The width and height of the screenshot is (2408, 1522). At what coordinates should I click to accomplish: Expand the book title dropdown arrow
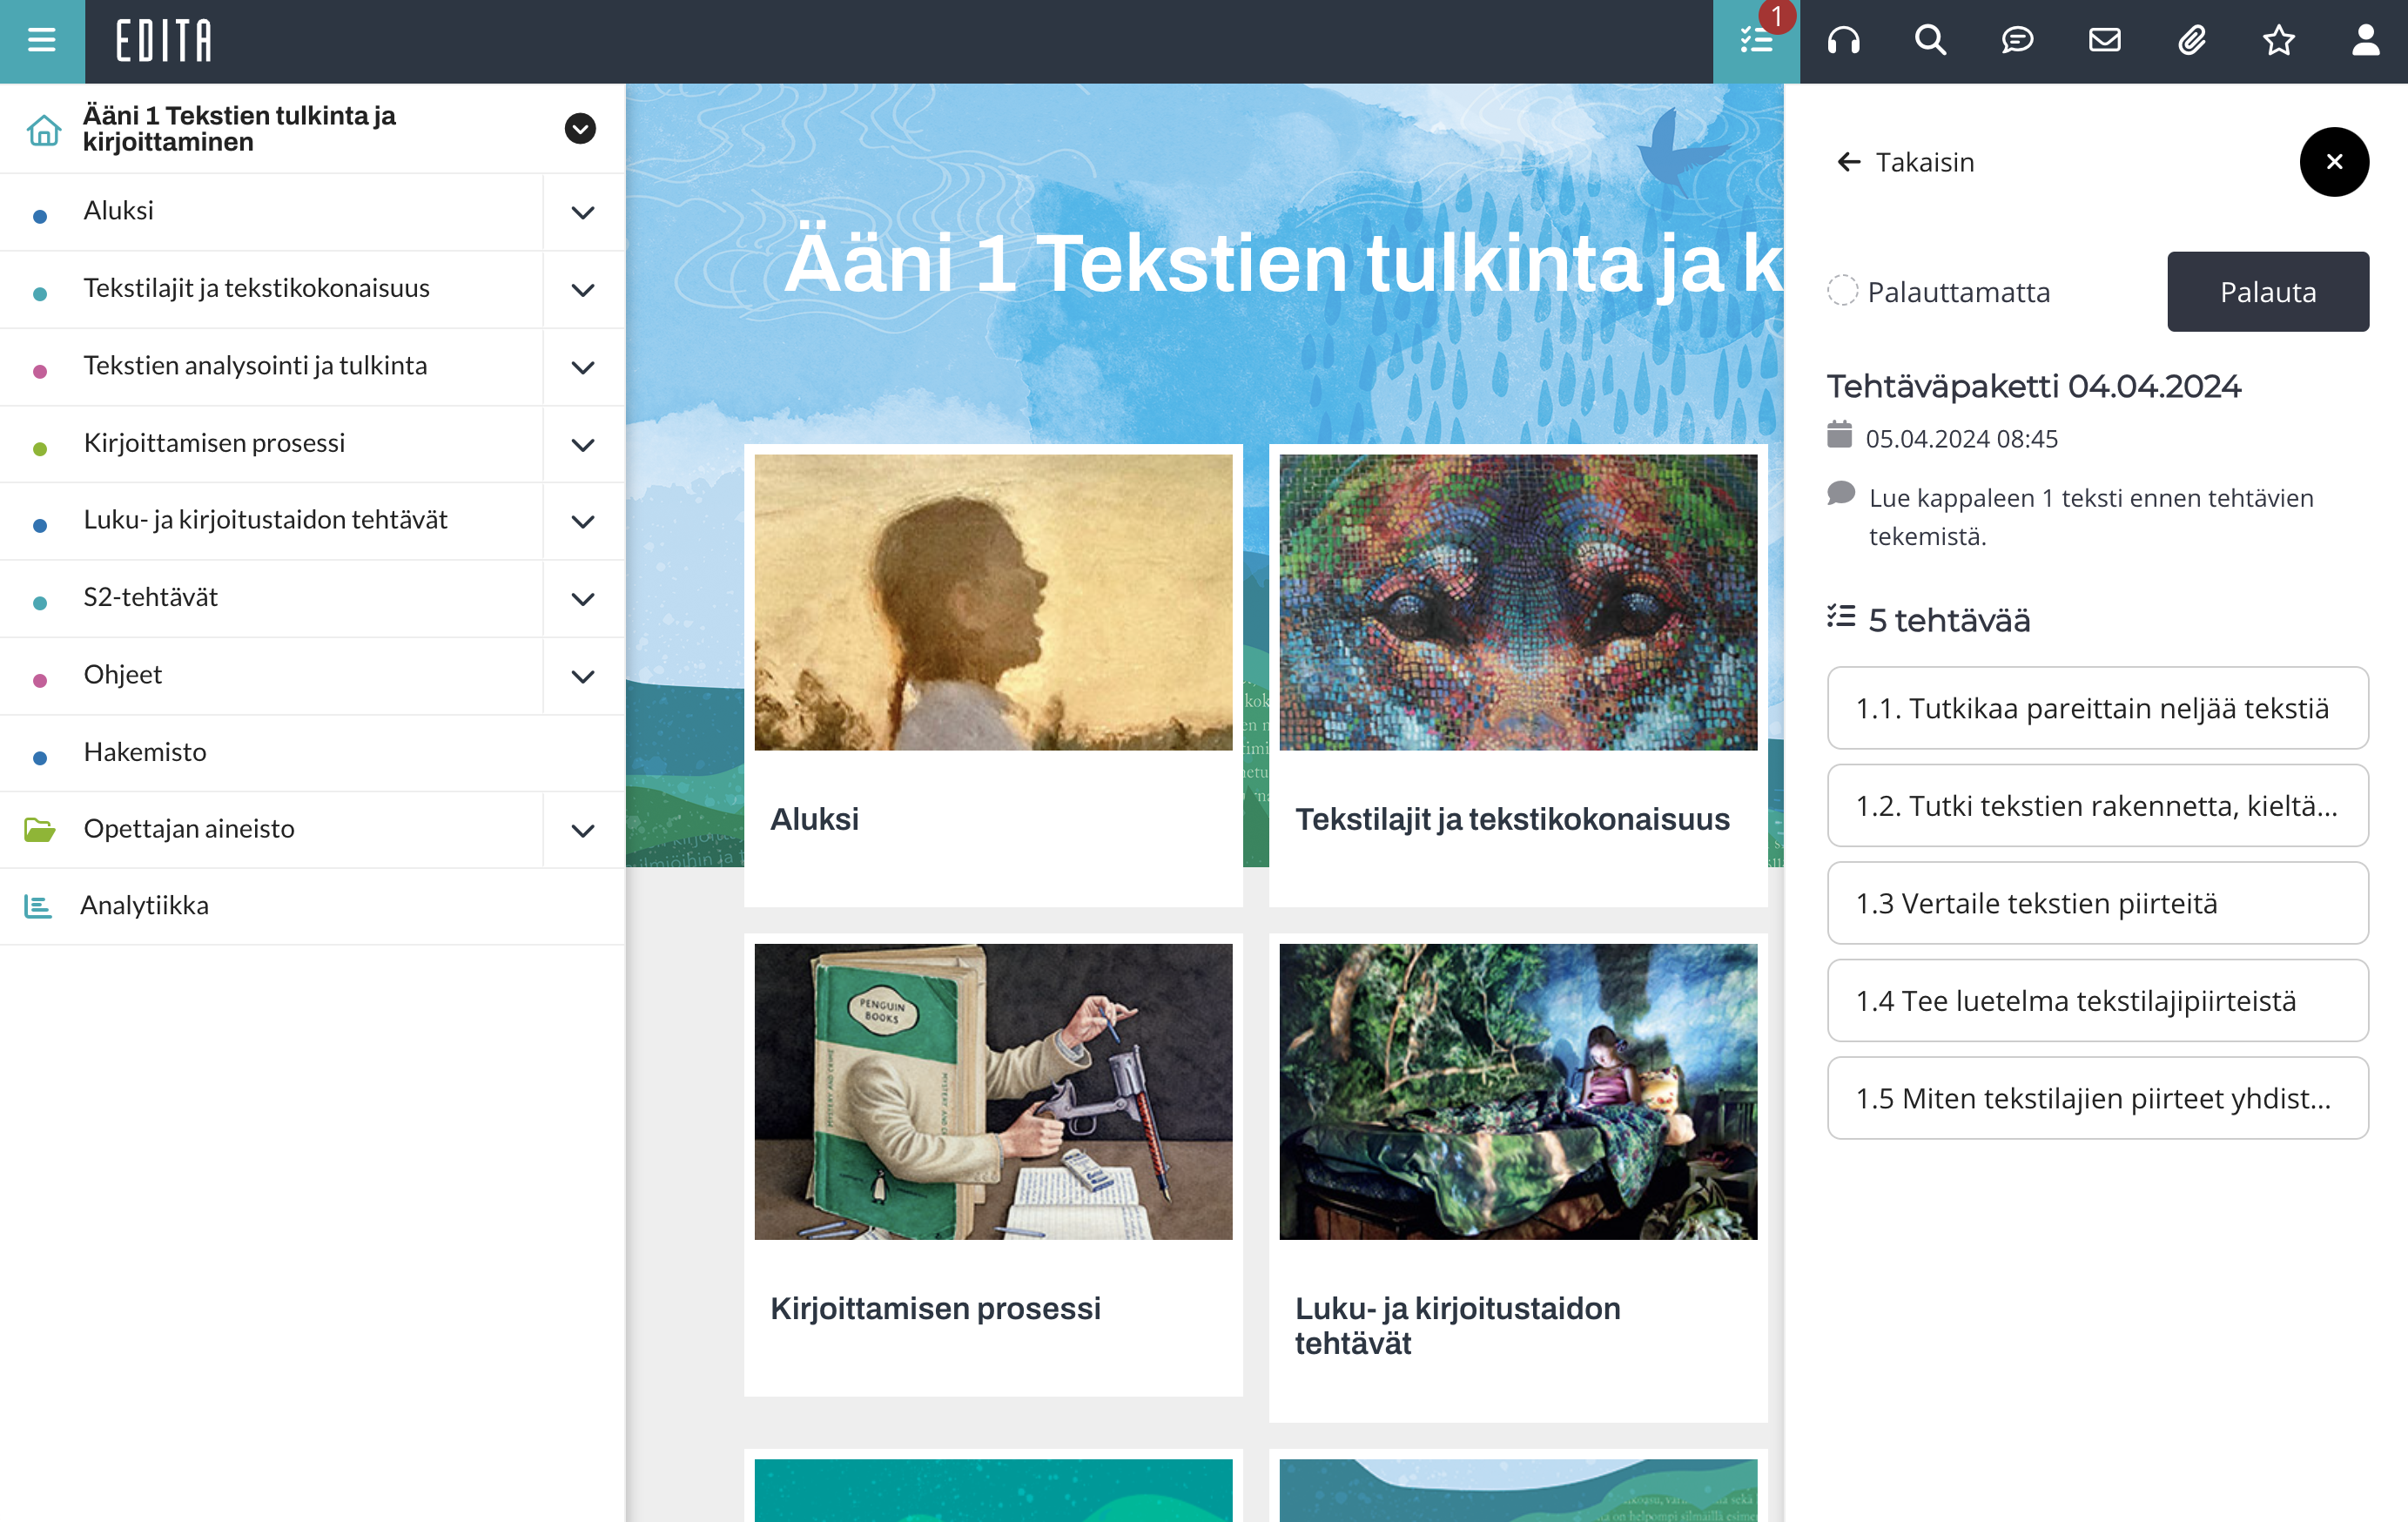[x=580, y=129]
